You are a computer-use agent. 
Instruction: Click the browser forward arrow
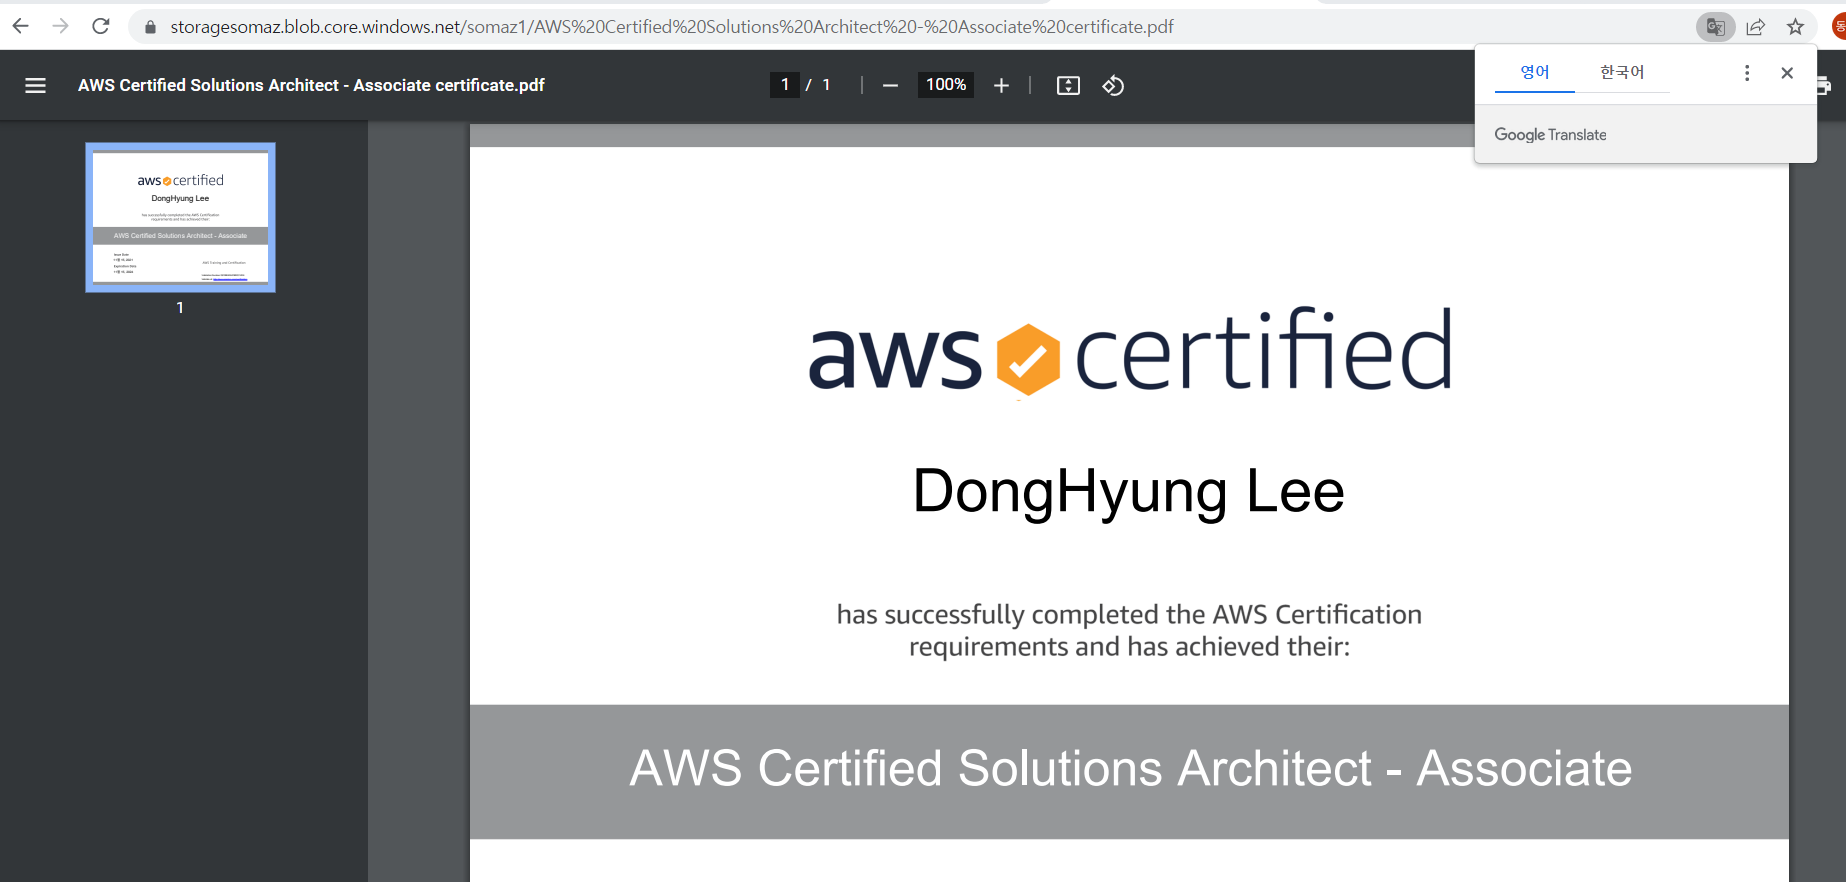60,26
